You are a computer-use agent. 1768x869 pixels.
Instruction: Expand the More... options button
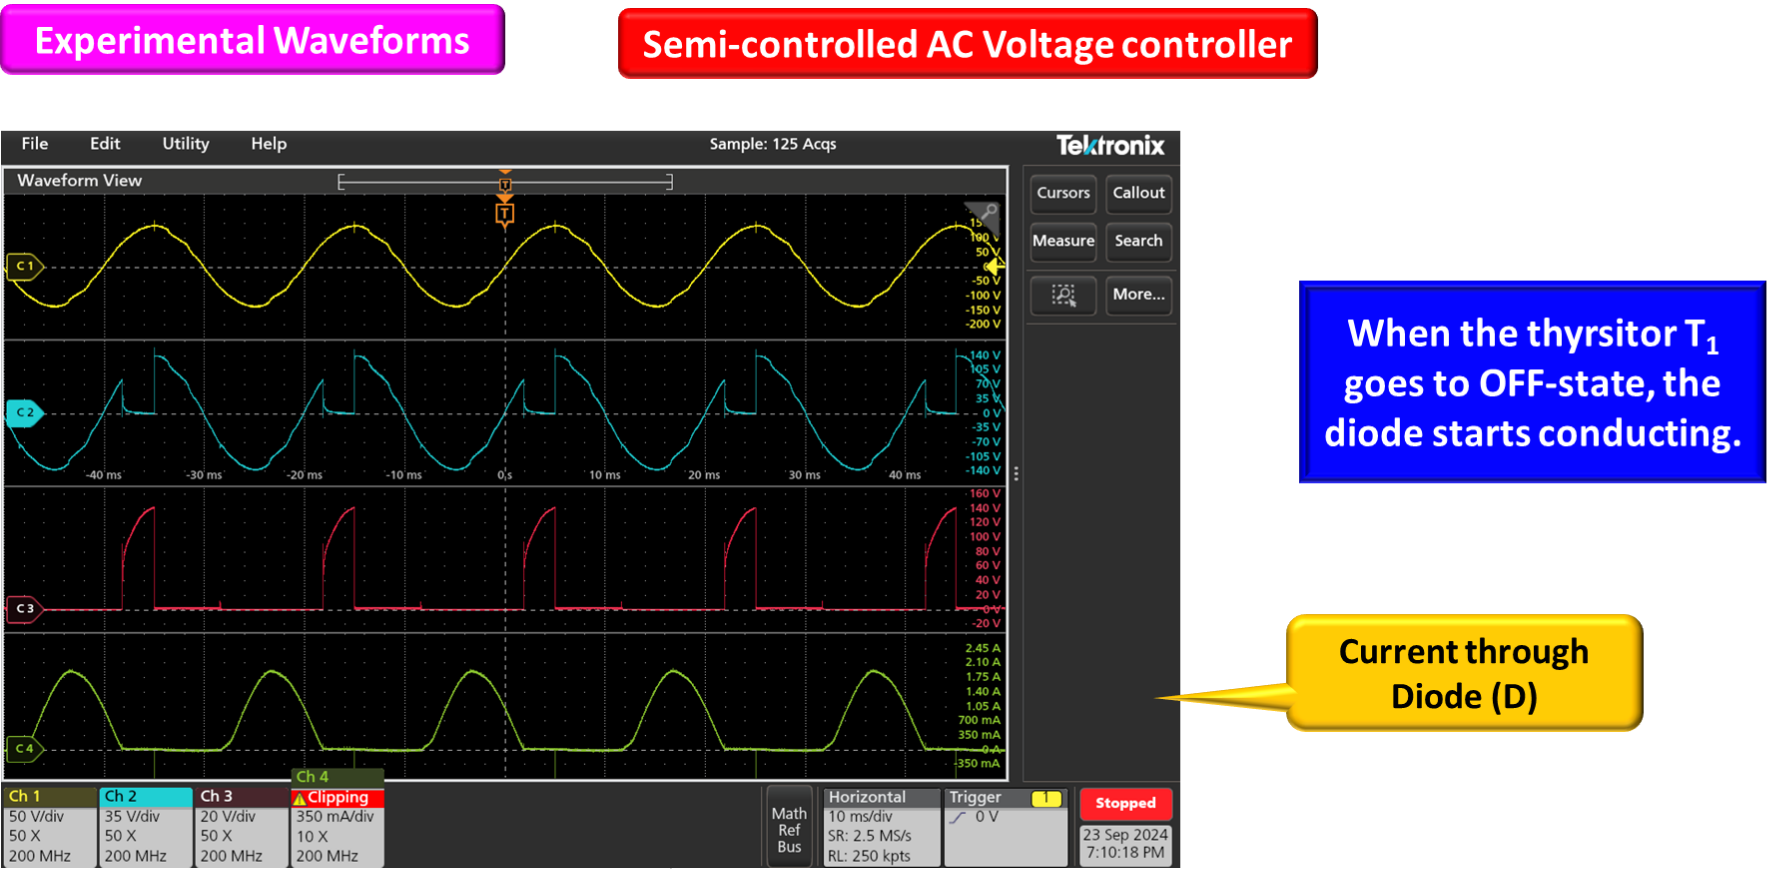click(1138, 295)
